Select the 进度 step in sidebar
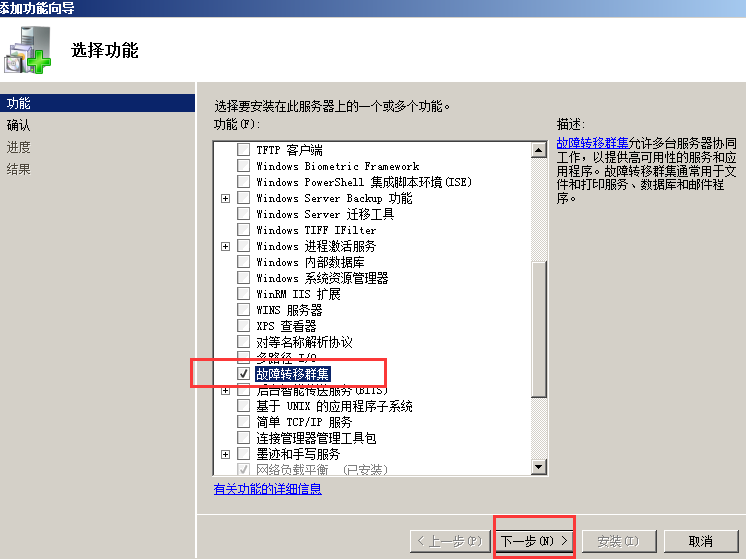The height and width of the screenshot is (559, 746). pyautogui.click(x=19, y=147)
